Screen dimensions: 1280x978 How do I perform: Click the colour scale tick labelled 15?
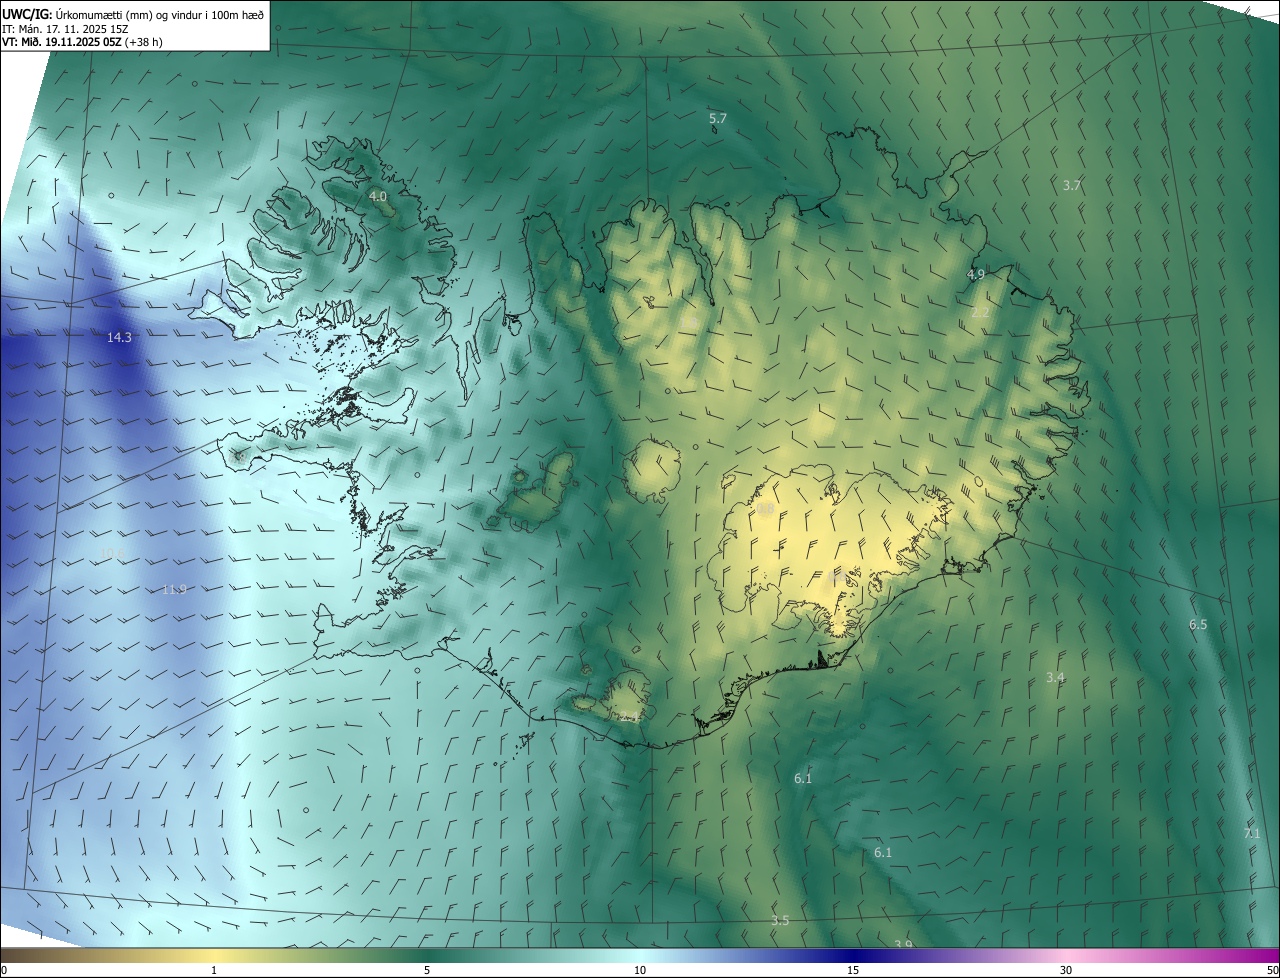tap(853, 970)
